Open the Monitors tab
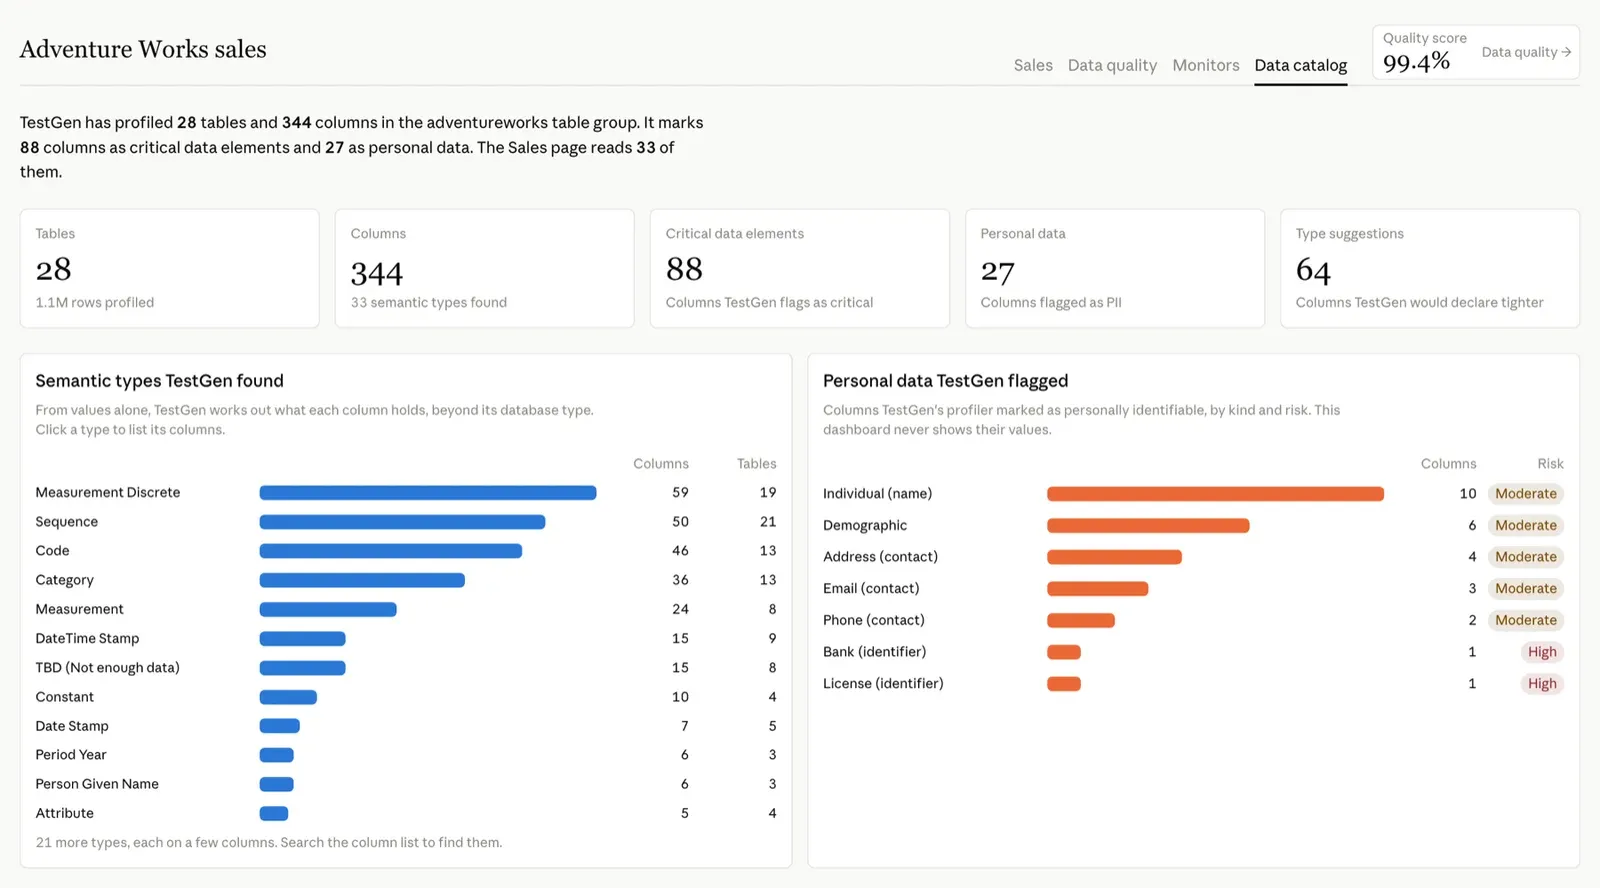The height and width of the screenshot is (888, 1600). [x=1205, y=65]
